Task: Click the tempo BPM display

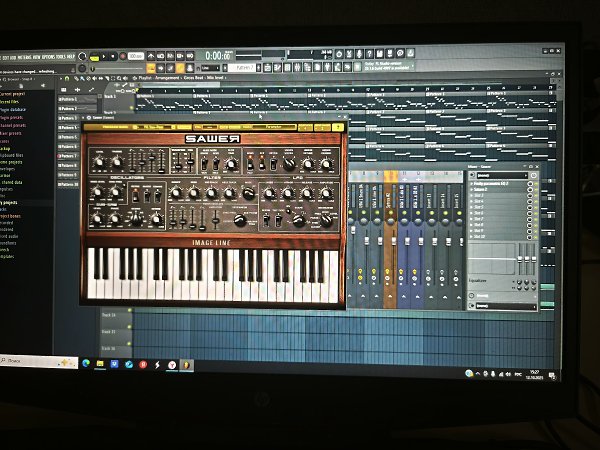Action: (136, 57)
